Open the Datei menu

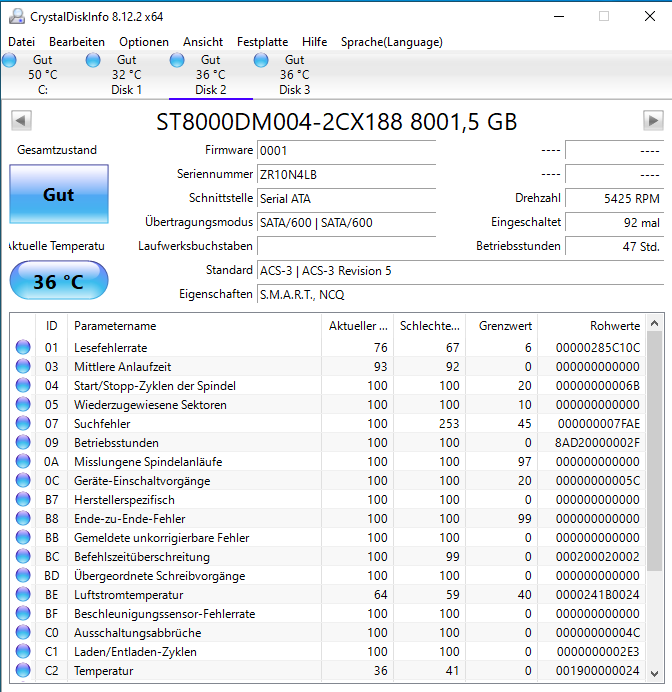click(x=22, y=42)
